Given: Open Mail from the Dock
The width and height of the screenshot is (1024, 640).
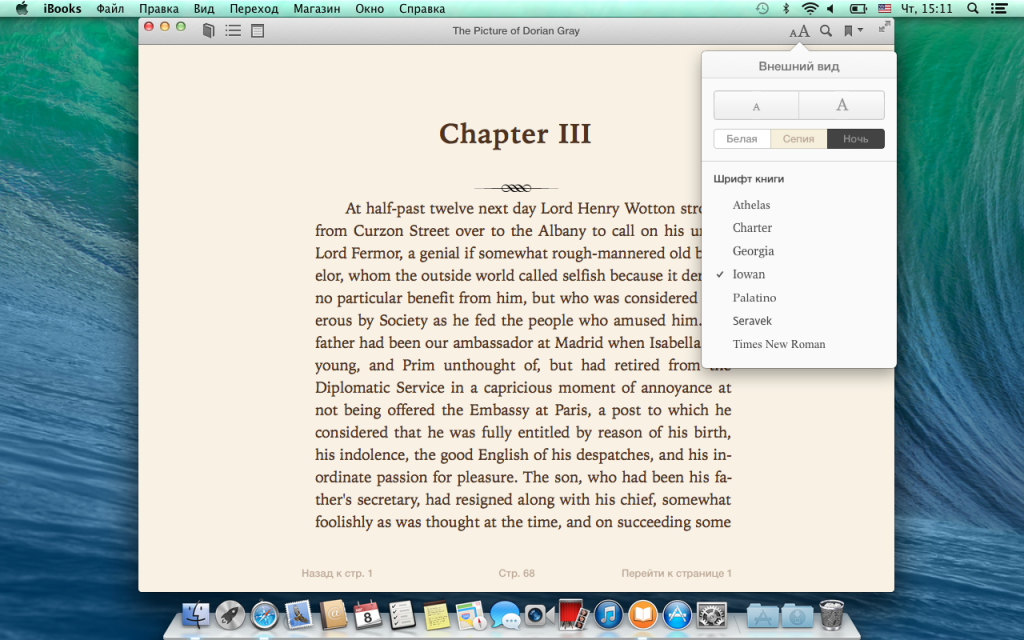Looking at the screenshot, I should 299,615.
